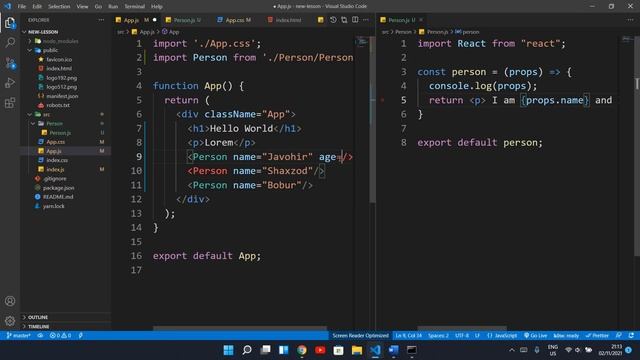Open the Help menu
The image size is (640, 360).
[x=157, y=7]
